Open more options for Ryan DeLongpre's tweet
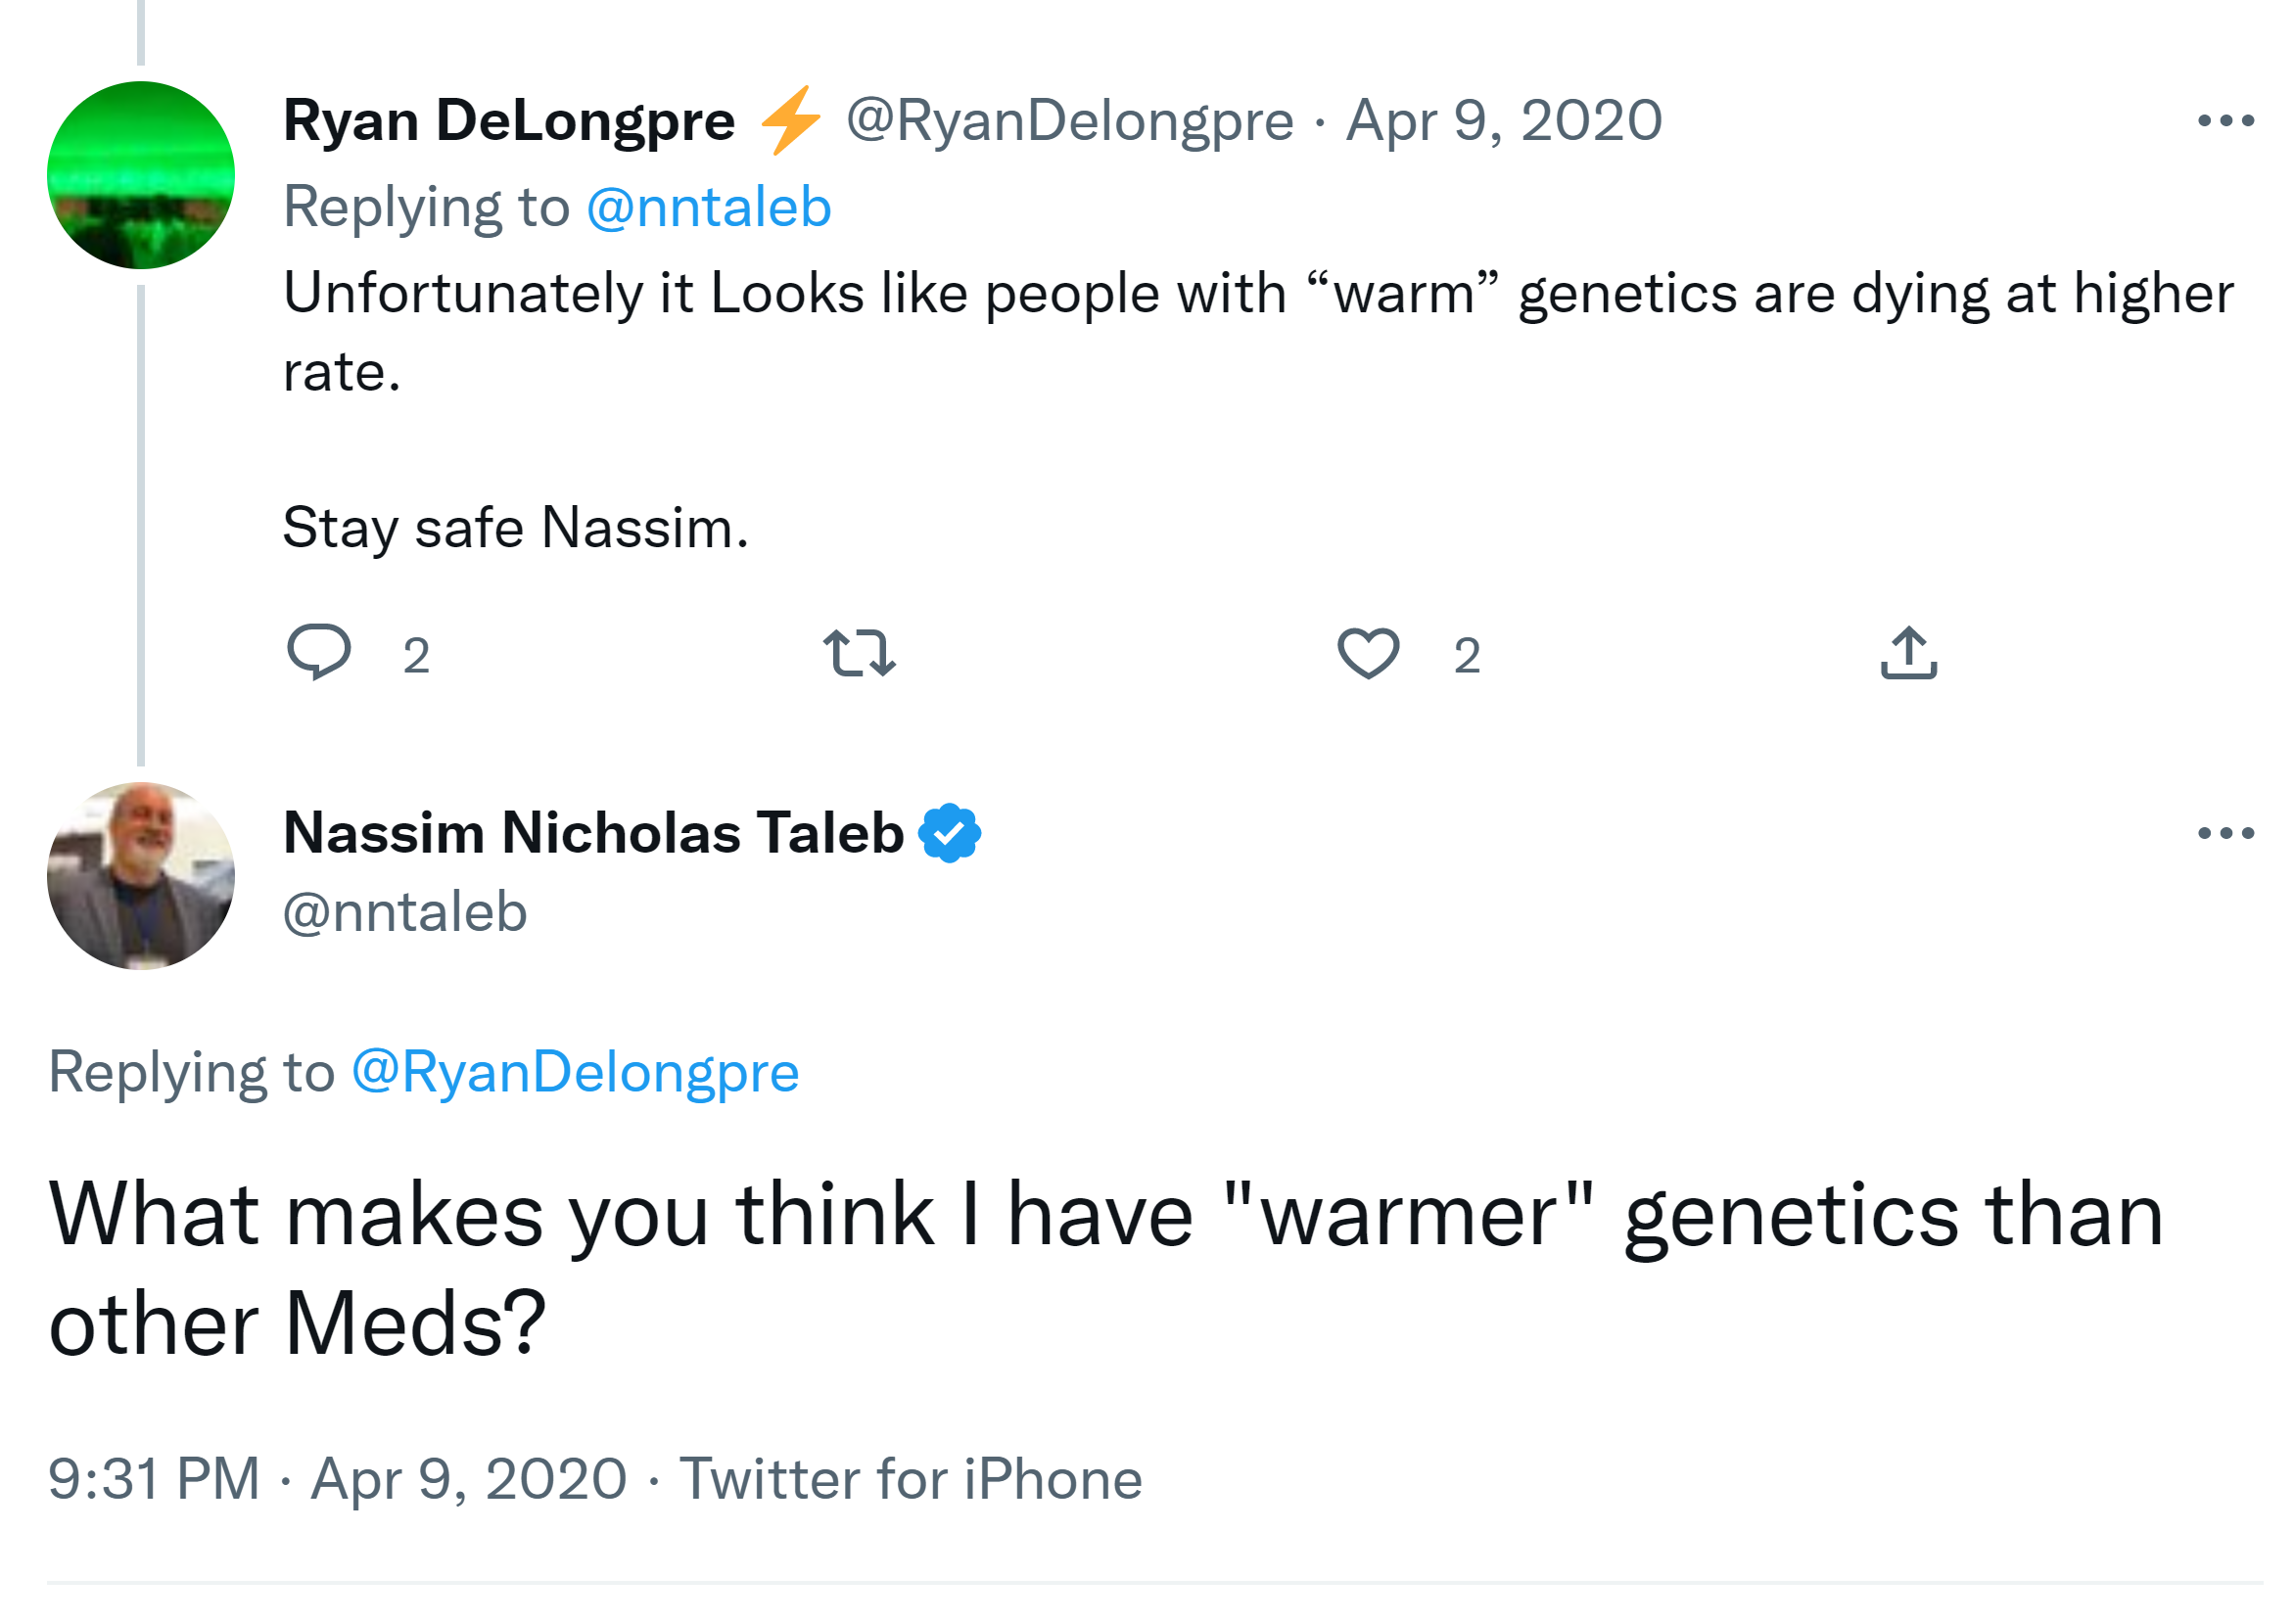 2225,121
